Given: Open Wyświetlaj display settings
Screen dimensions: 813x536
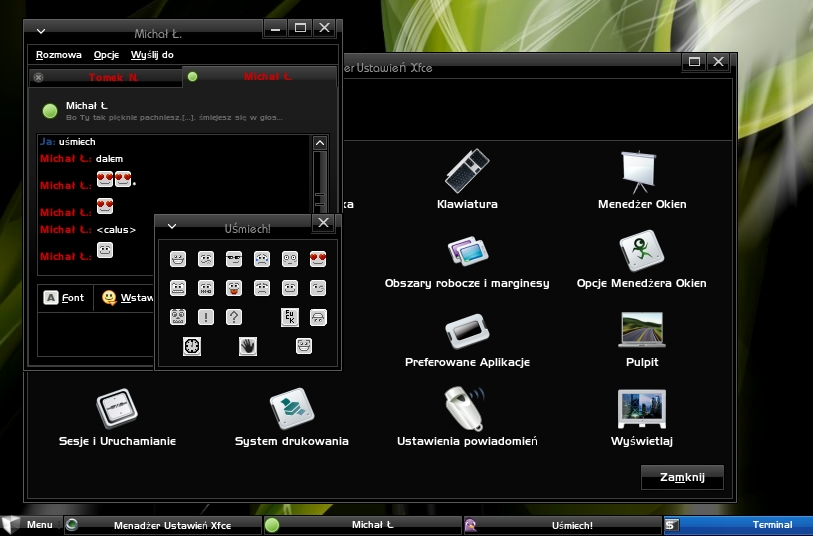Looking at the screenshot, I should 642,417.
